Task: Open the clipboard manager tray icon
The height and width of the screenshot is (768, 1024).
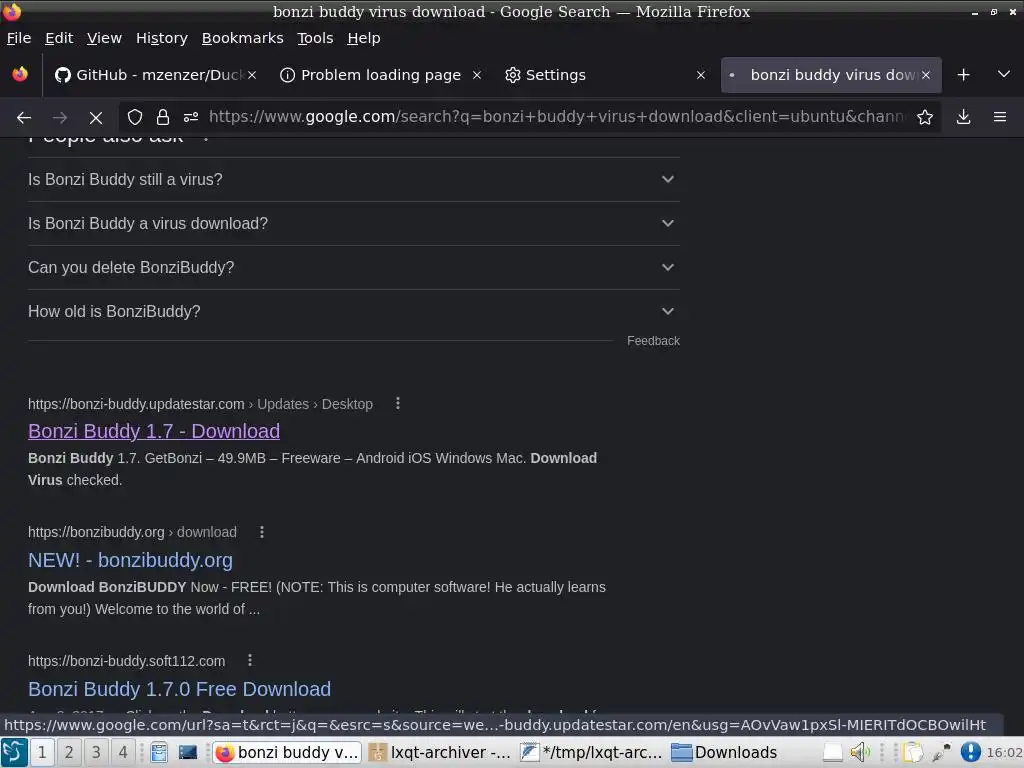Action: point(912,752)
